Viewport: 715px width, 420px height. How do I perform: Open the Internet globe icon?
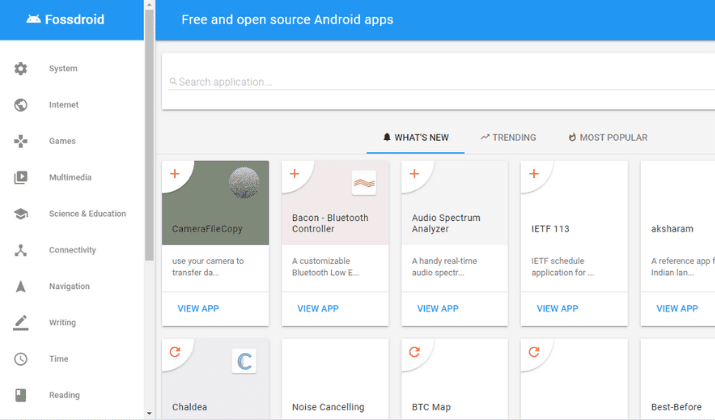coord(21,105)
